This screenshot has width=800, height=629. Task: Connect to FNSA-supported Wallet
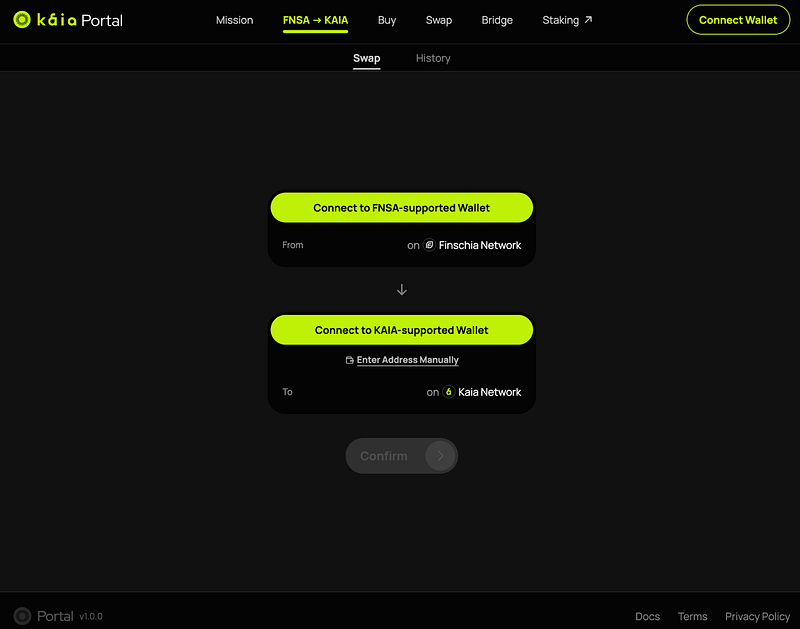click(x=402, y=208)
